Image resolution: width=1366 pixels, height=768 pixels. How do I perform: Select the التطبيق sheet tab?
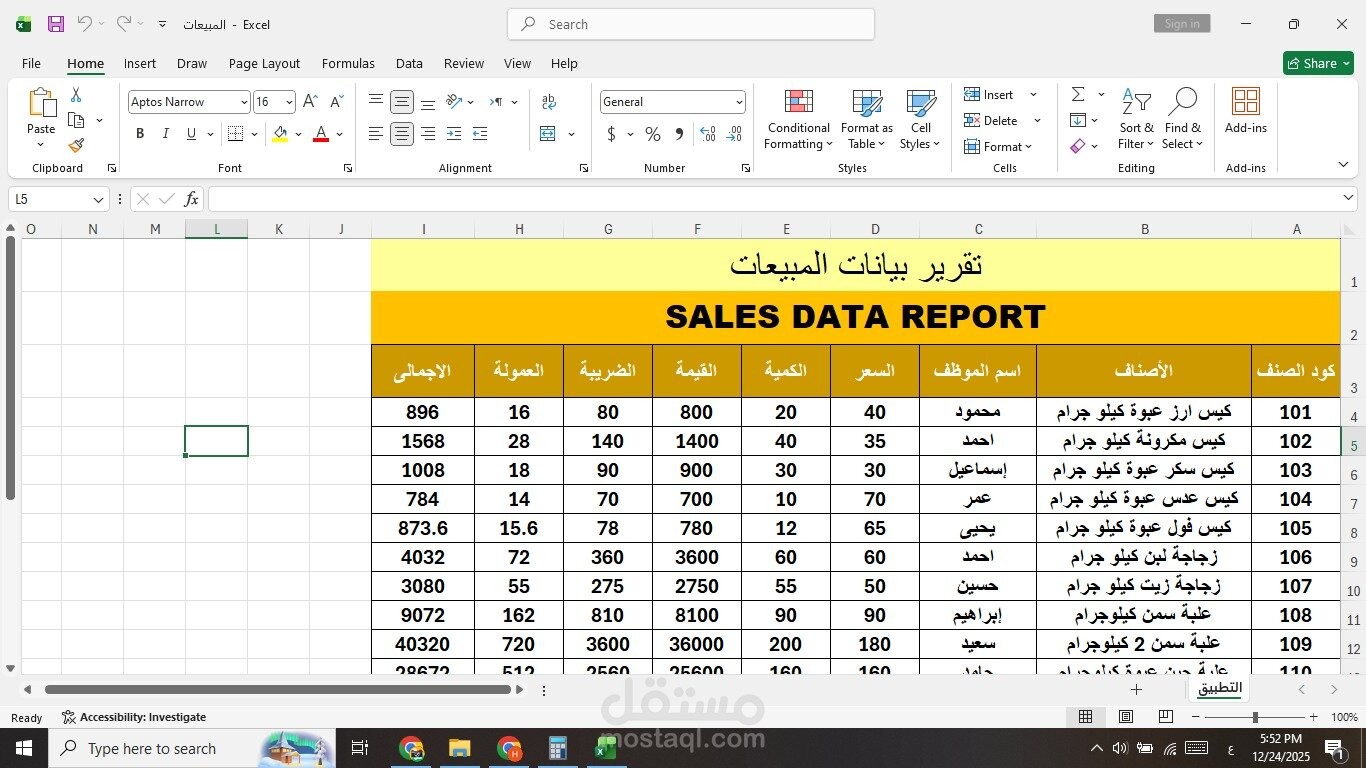click(1218, 688)
